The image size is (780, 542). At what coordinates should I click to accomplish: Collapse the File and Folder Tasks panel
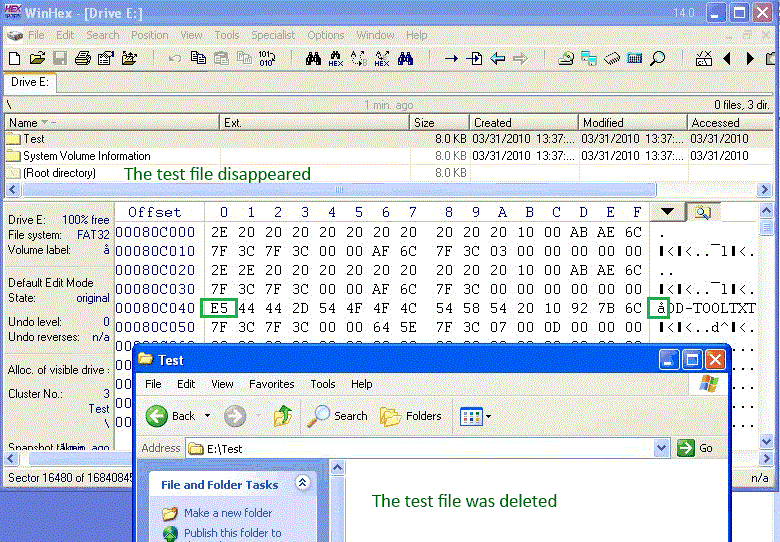click(x=302, y=482)
